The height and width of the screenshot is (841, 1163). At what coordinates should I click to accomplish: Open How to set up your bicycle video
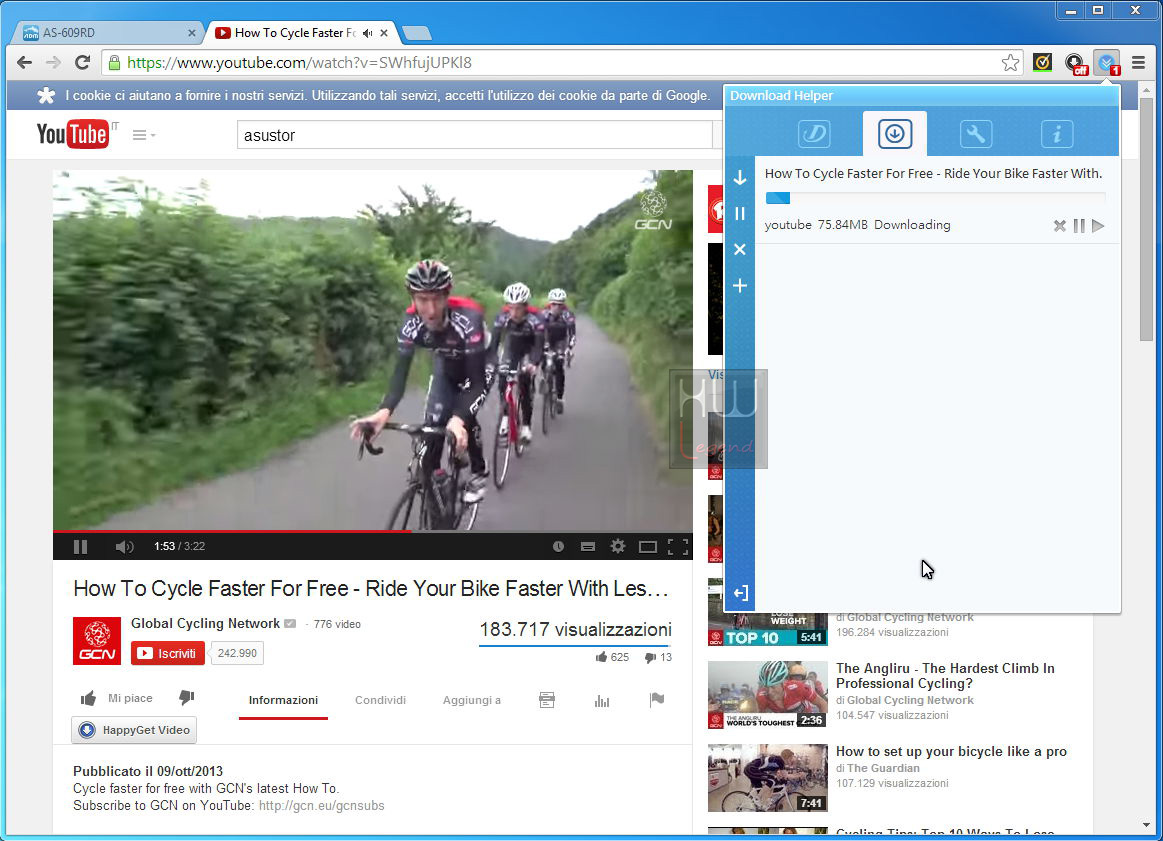point(952,751)
